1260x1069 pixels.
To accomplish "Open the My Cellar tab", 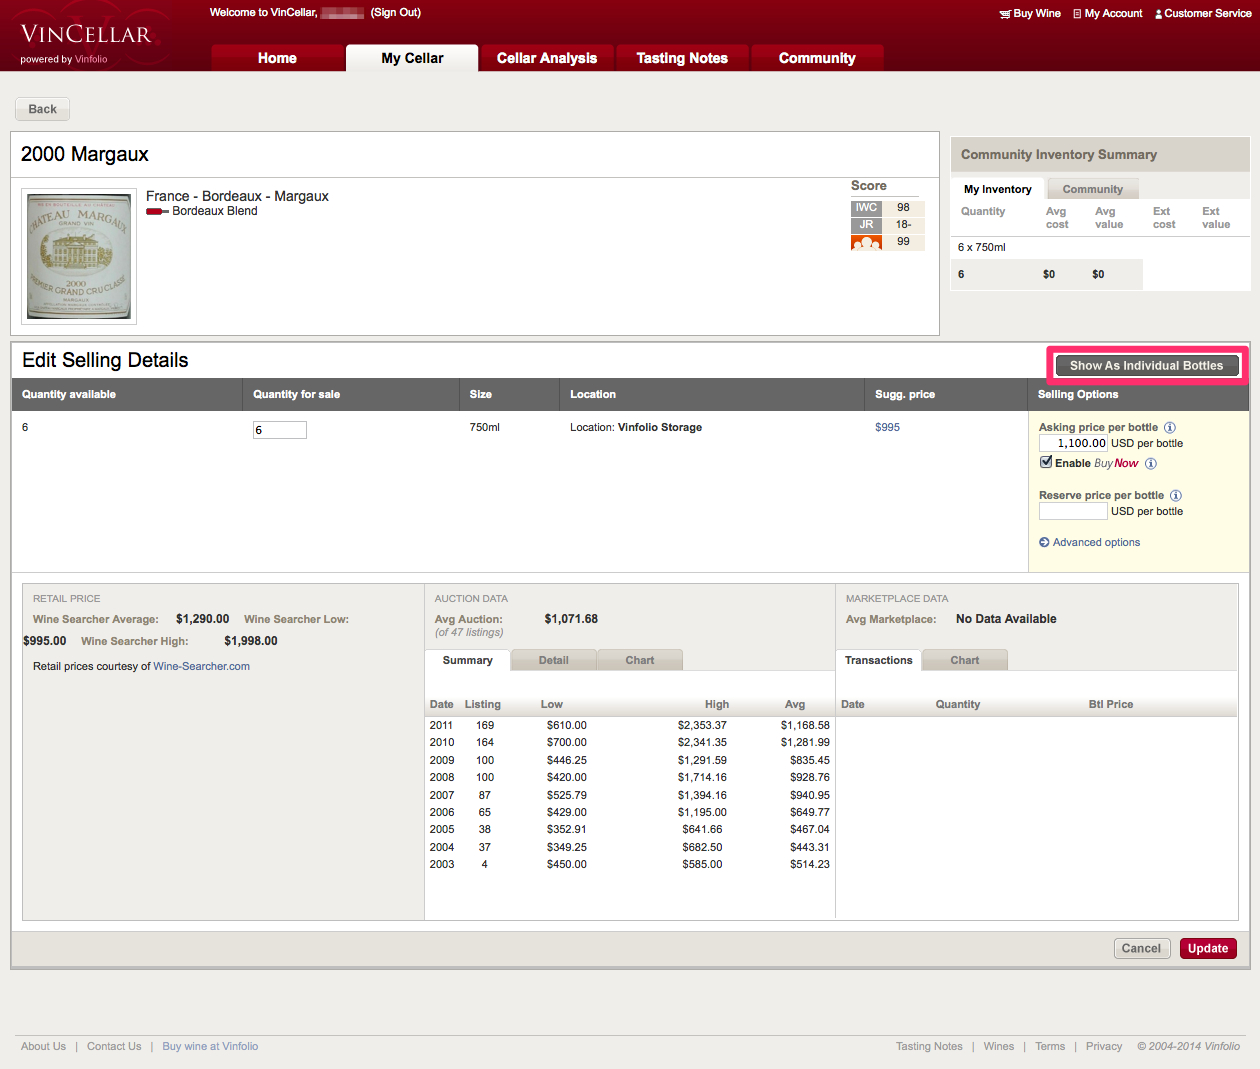I will tap(412, 58).
